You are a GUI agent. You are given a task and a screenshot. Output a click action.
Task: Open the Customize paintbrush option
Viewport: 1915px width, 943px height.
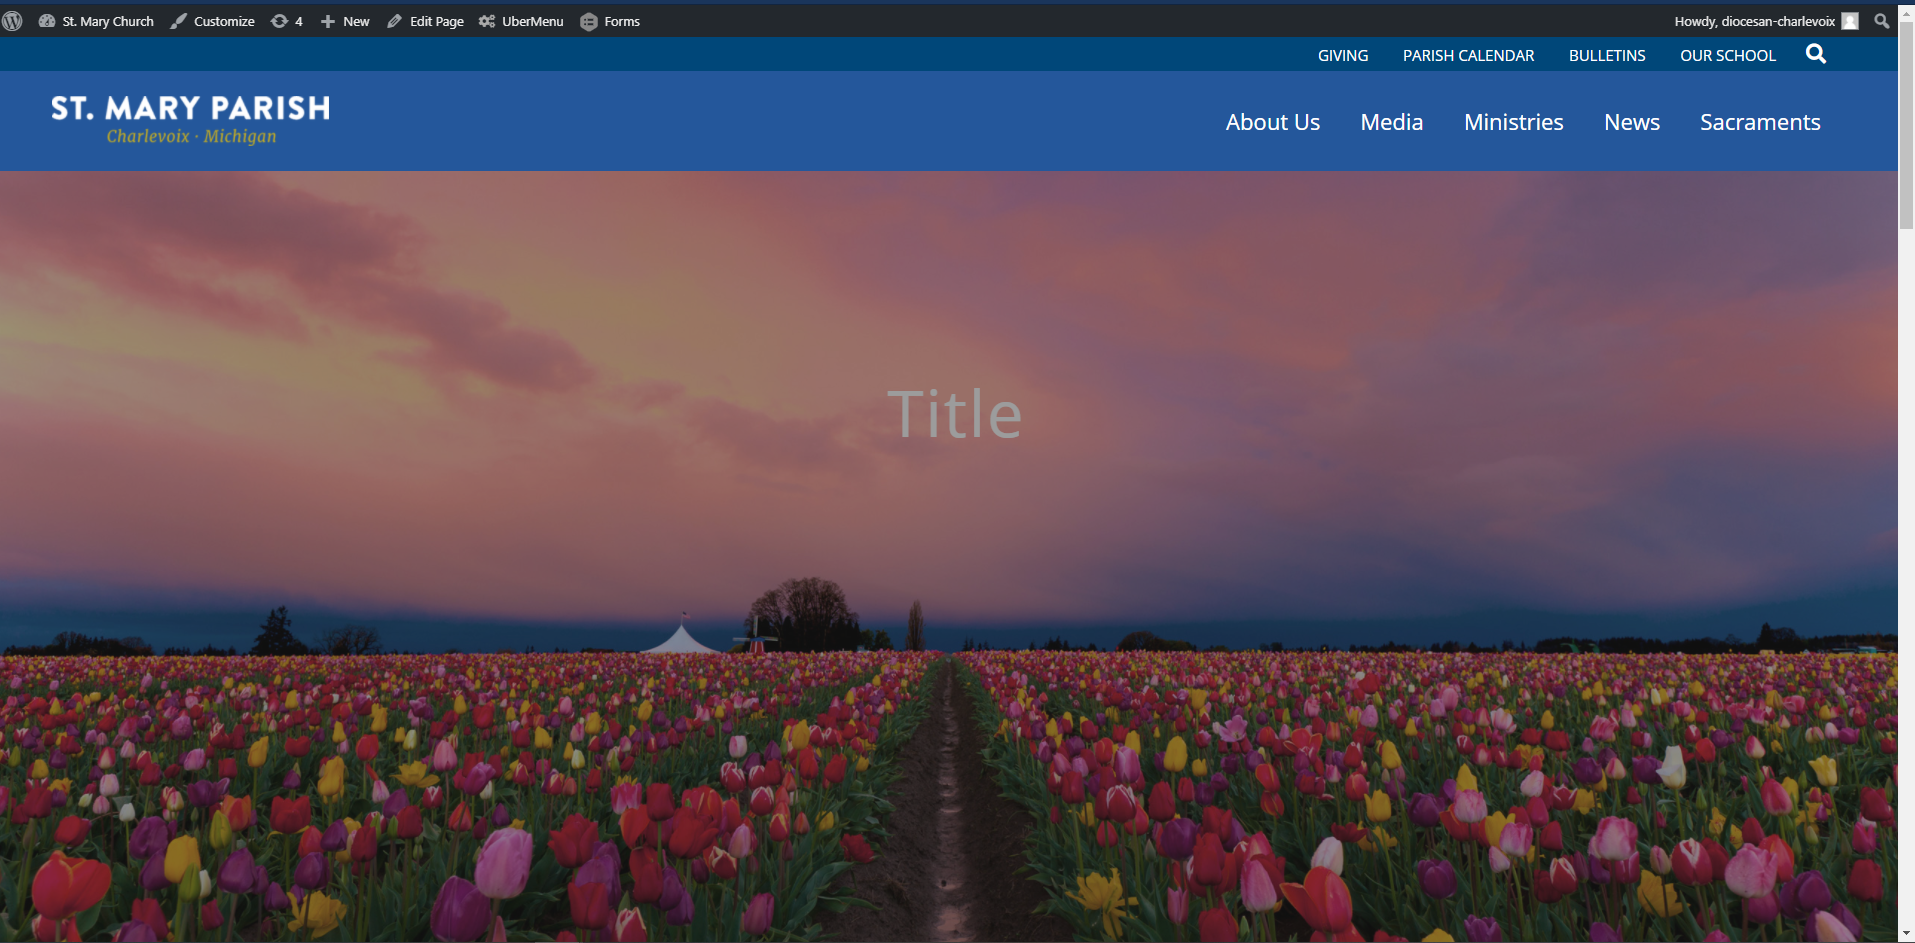click(x=212, y=21)
